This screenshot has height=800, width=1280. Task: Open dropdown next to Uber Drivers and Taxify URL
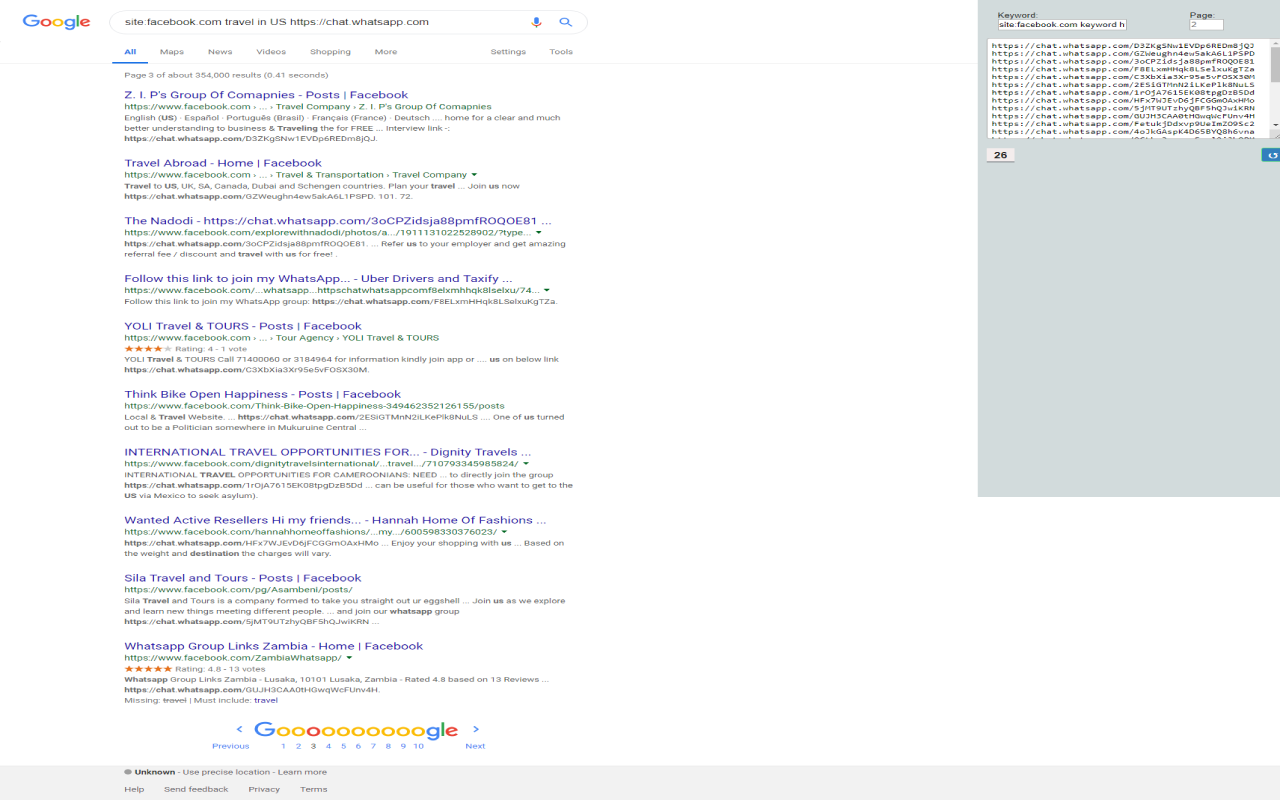pyautogui.click(x=547, y=291)
